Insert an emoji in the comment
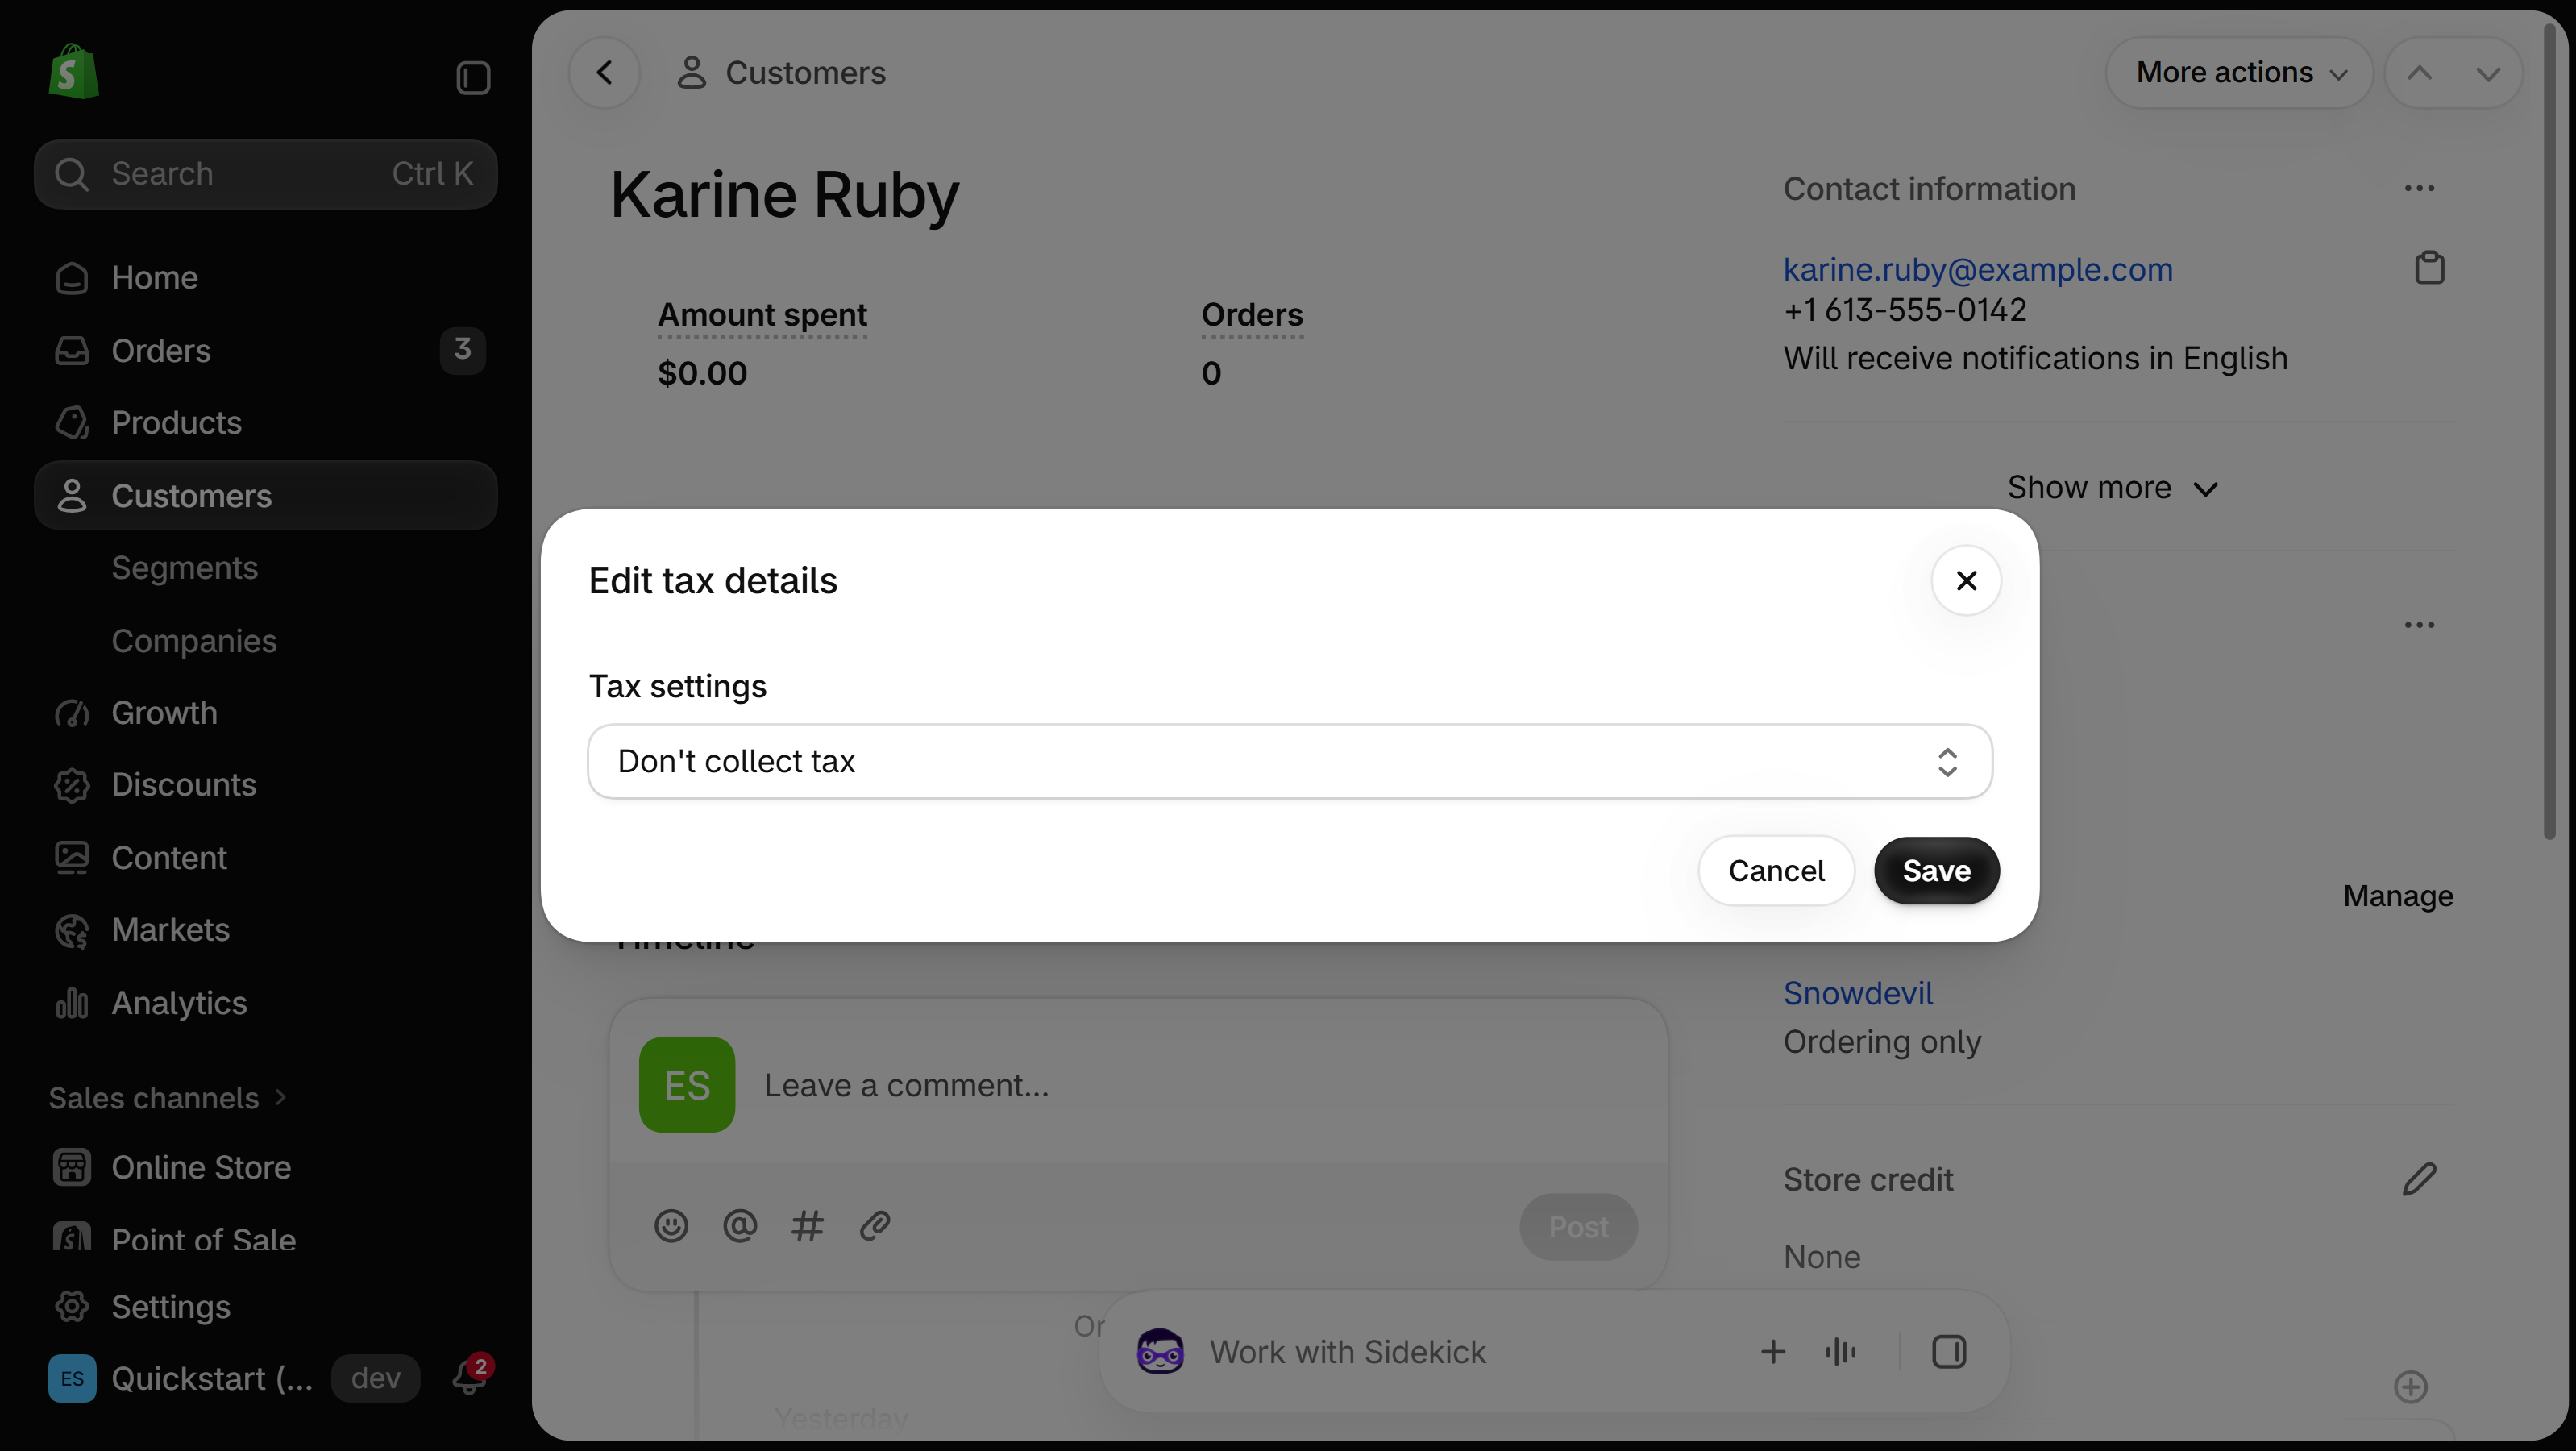The image size is (2576, 1451). click(671, 1225)
